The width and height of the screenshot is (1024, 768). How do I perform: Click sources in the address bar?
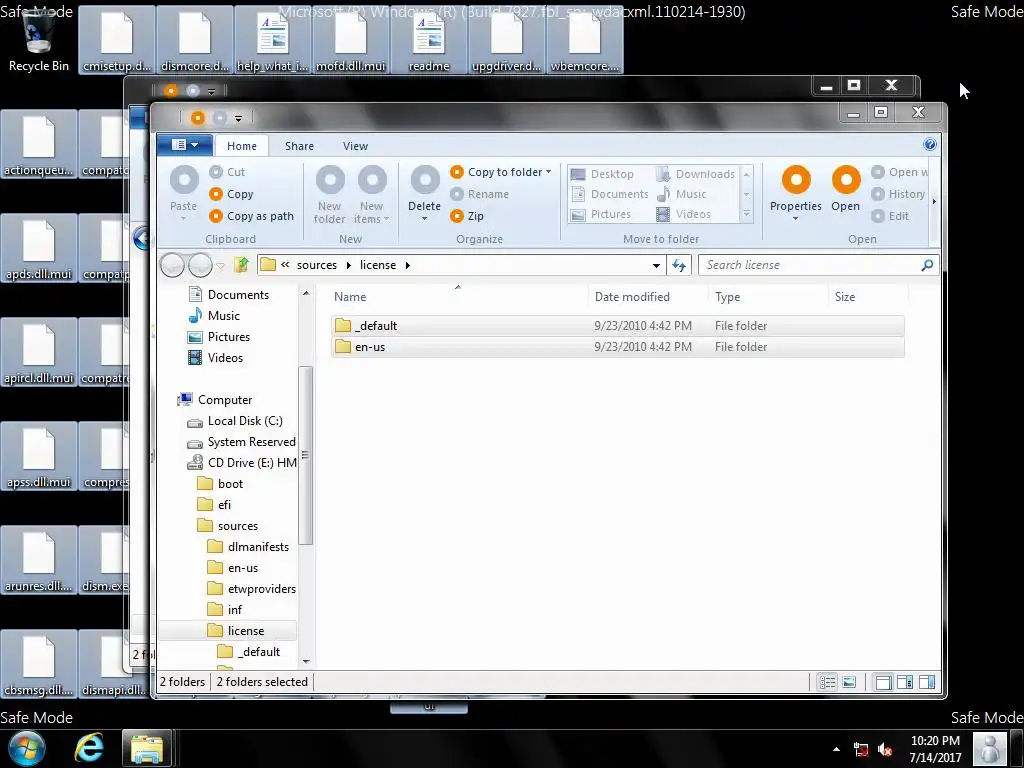pos(317,264)
